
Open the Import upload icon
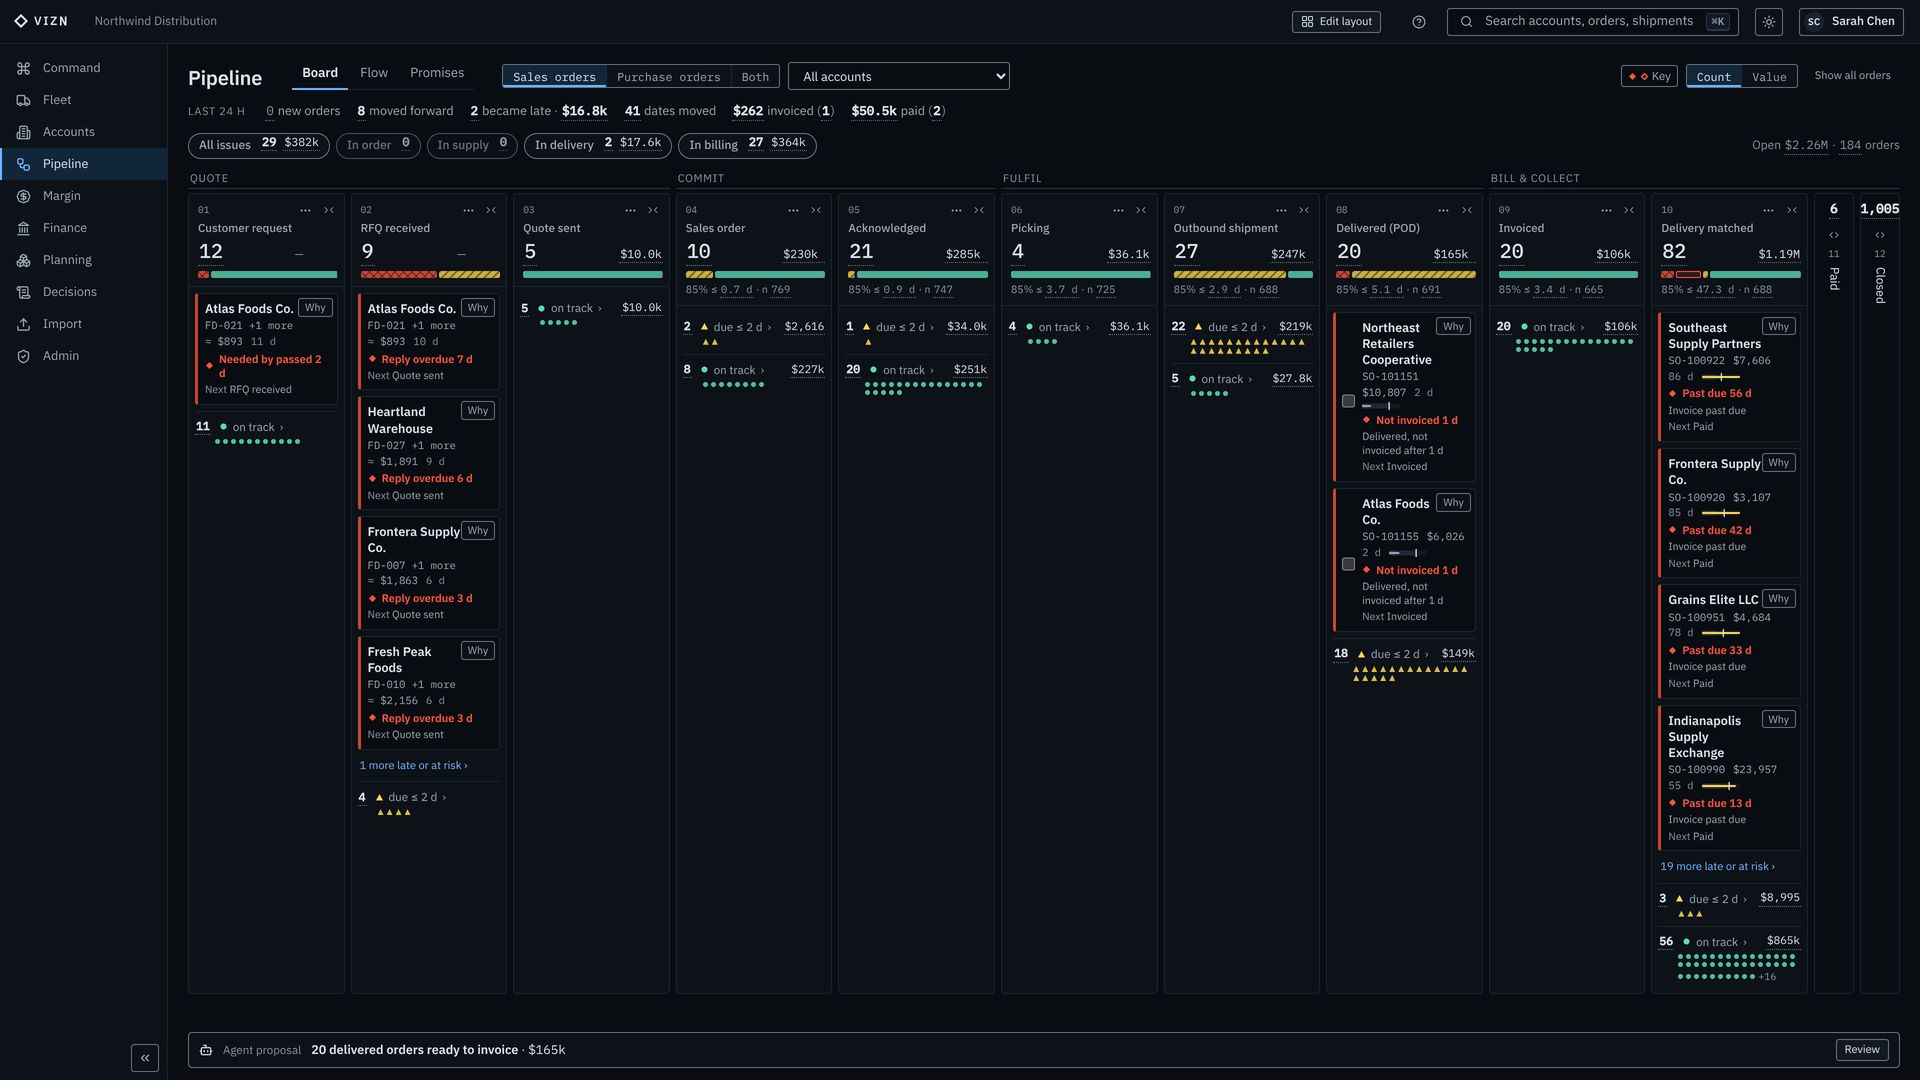[x=23, y=324]
